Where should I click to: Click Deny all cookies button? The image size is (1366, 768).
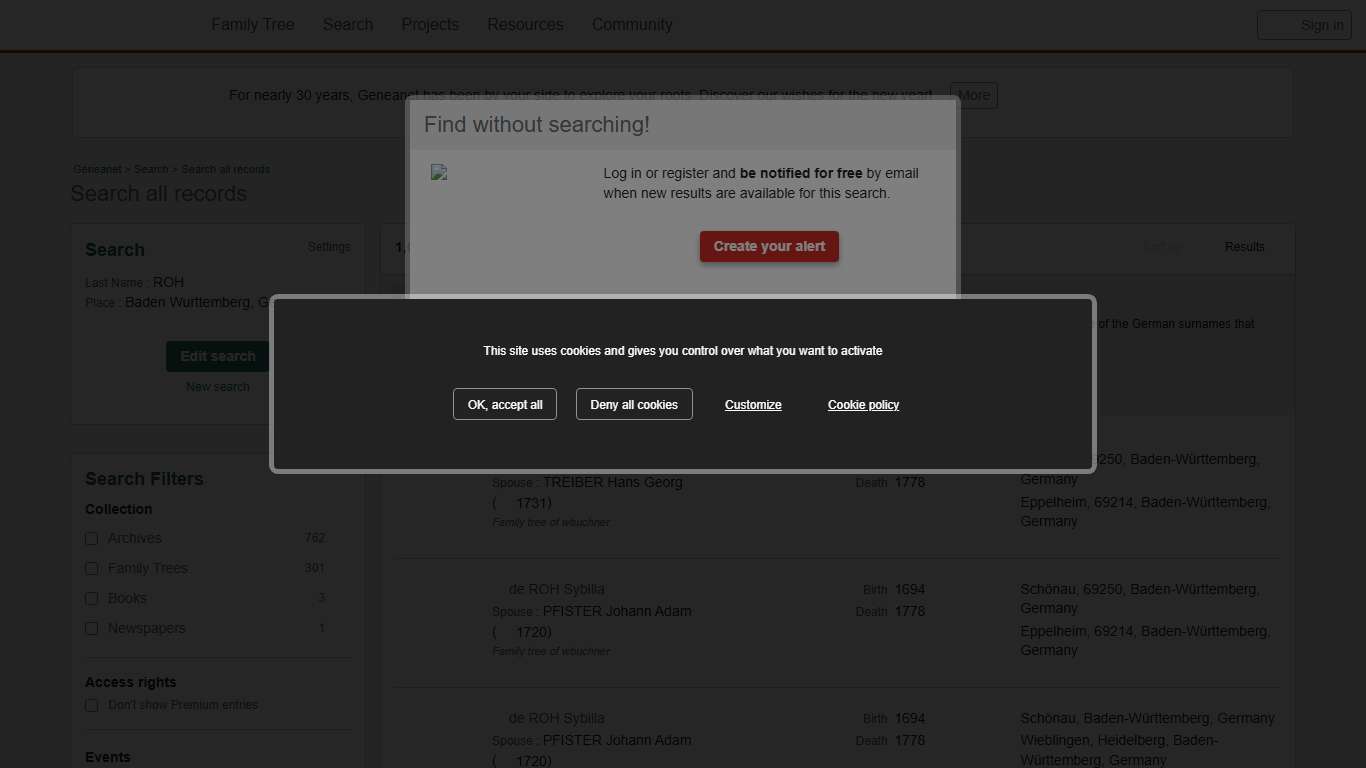634,404
